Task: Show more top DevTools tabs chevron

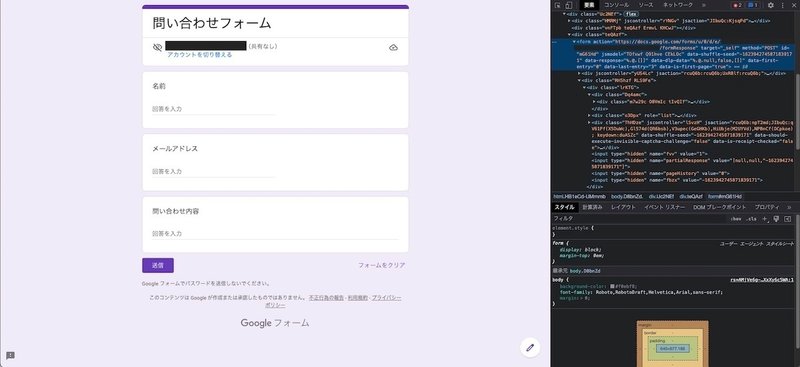Action: tap(704, 5)
